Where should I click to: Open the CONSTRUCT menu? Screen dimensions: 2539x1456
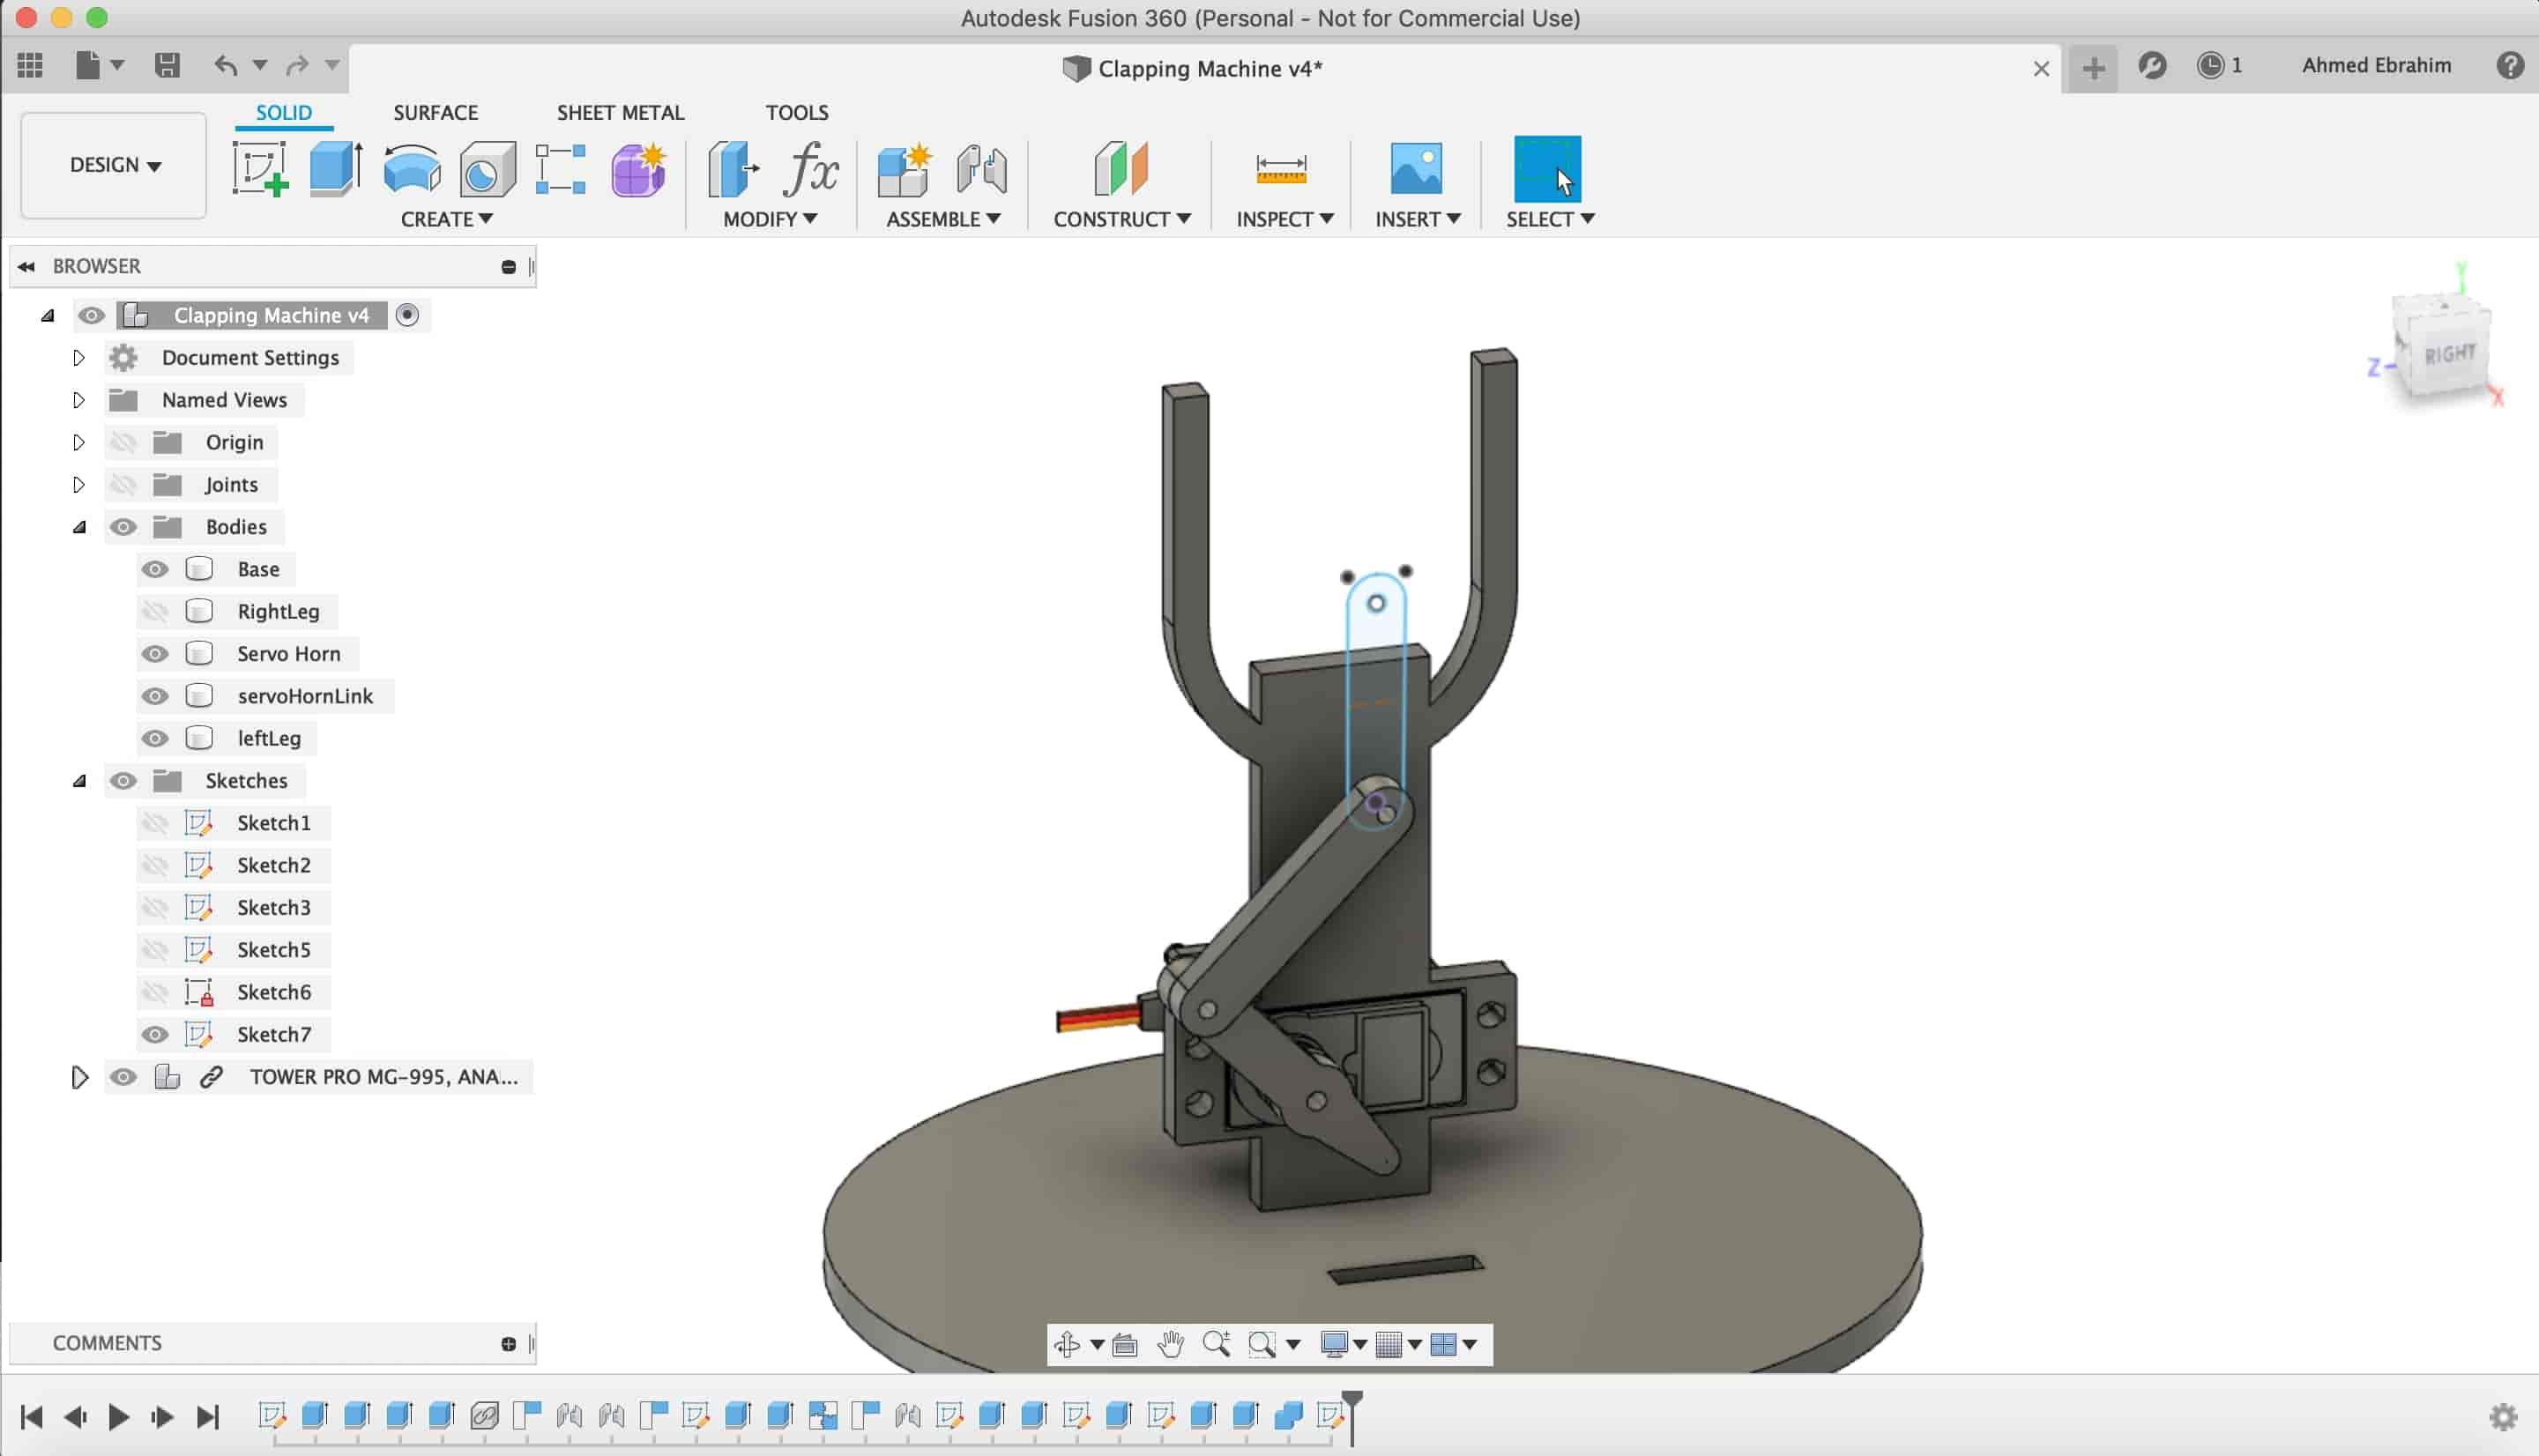tap(1121, 219)
